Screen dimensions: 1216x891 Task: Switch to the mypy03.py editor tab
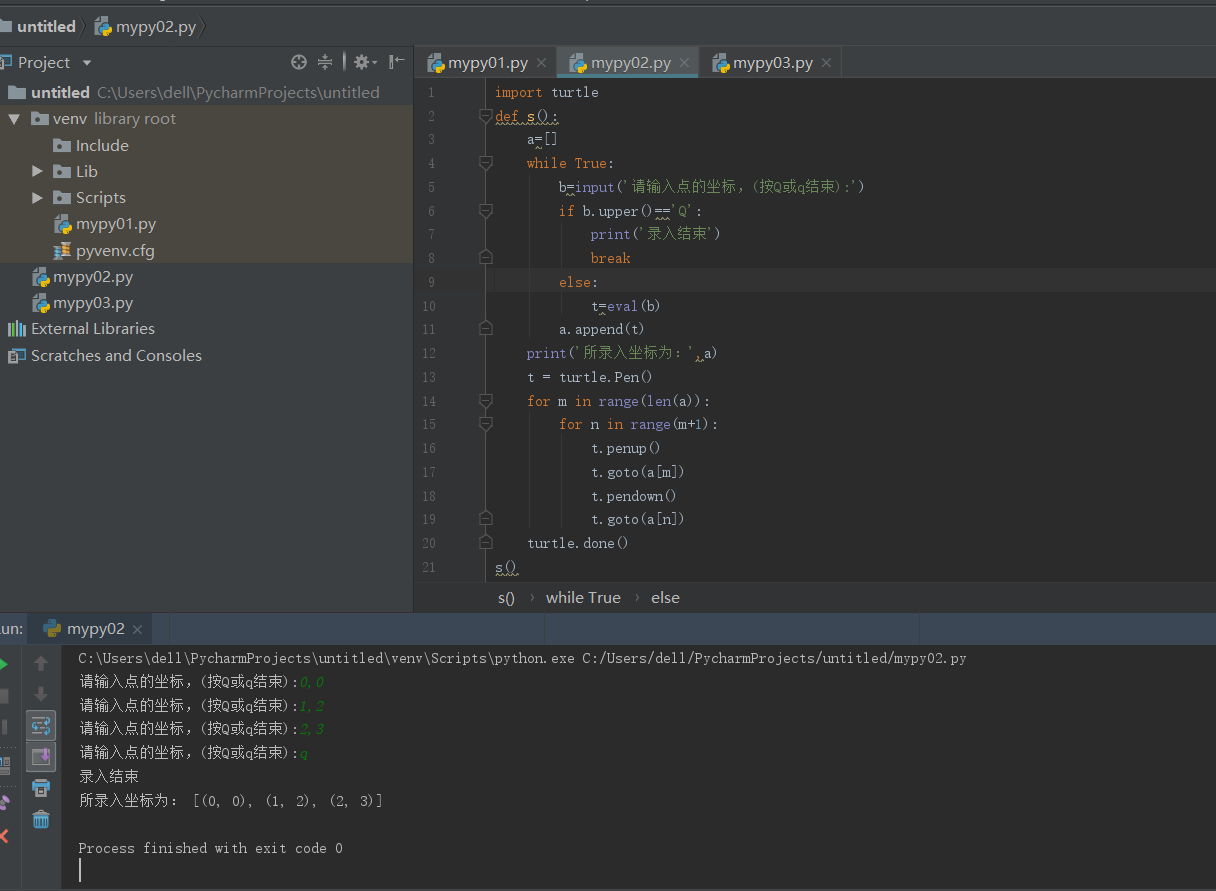click(x=771, y=63)
